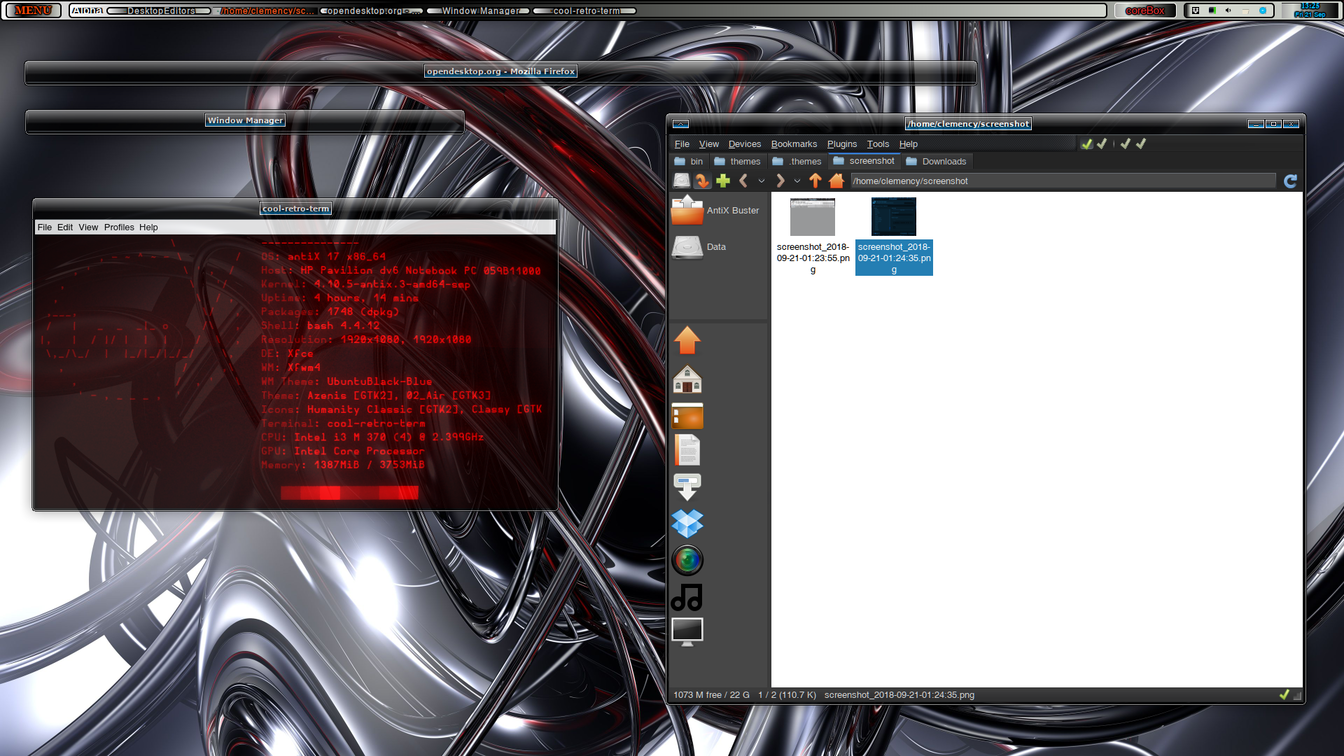
Task: Click the large orange up-arrow sidebar bookmark
Action: (x=687, y=340)
